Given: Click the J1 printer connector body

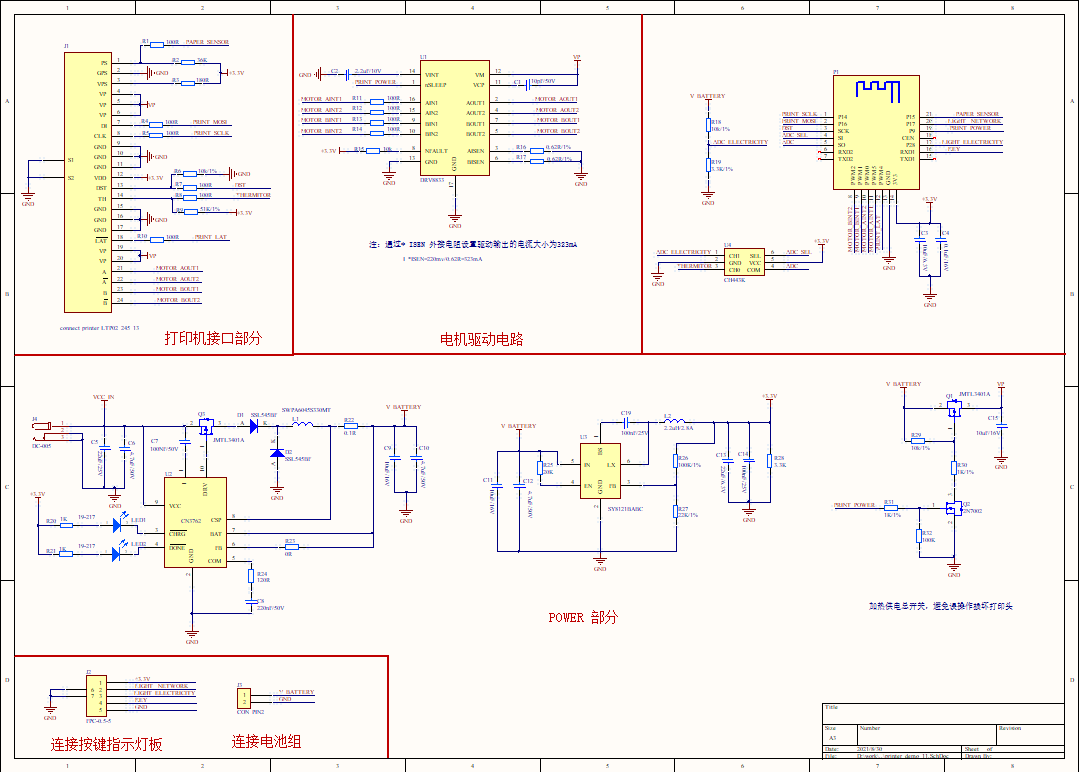Looking at the screenshot, I should click(87, 182).
